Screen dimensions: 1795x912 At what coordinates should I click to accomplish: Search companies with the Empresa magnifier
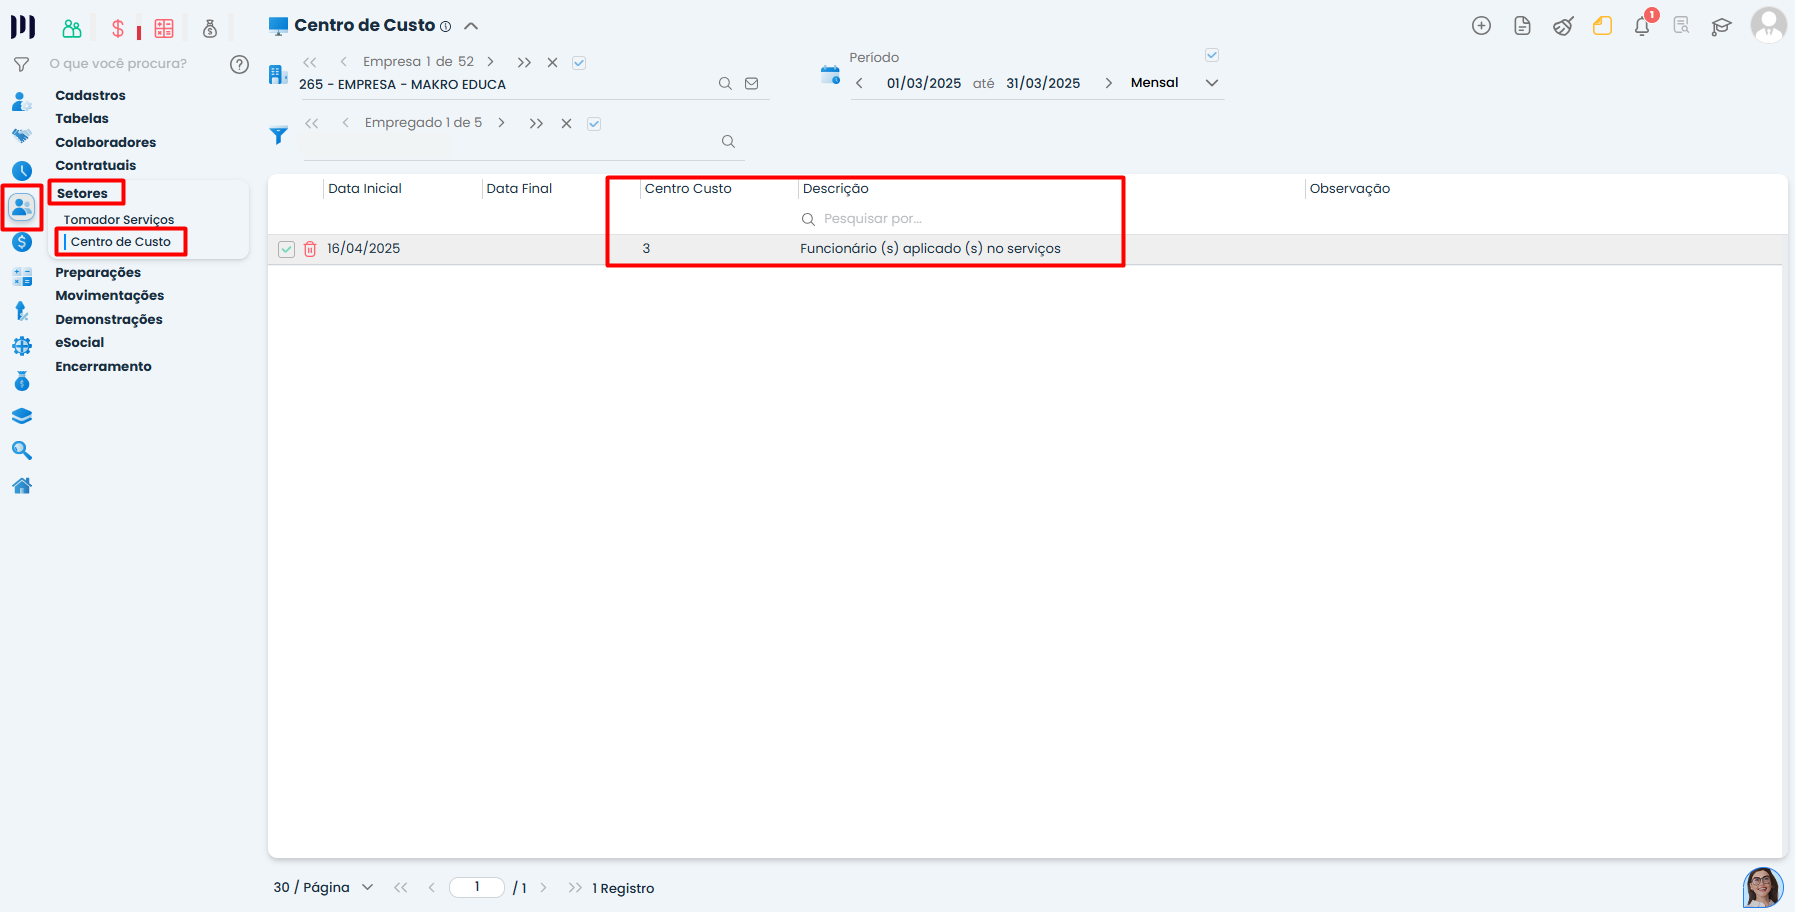[x=725, y=84]
